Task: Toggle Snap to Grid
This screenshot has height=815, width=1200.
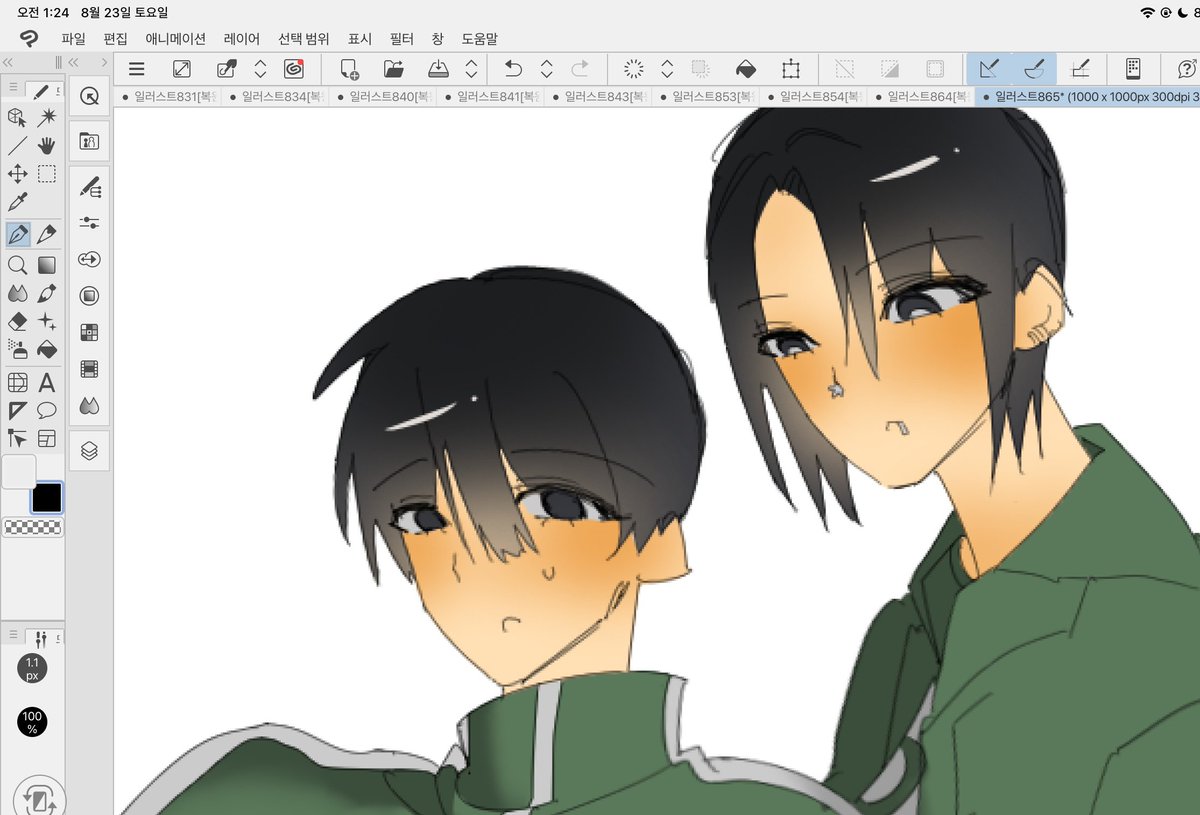Action: [x=1079, y=69]
